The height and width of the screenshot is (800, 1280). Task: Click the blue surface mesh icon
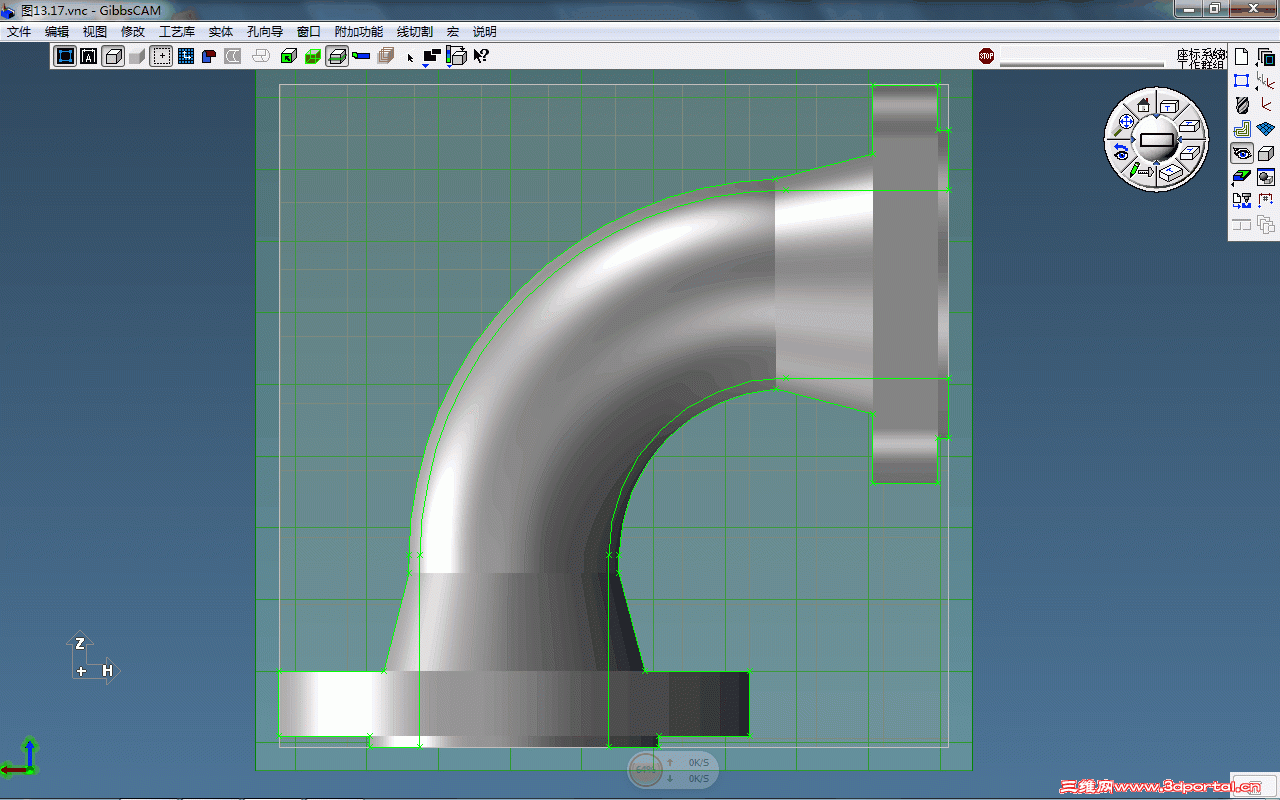click(1266, 129)
